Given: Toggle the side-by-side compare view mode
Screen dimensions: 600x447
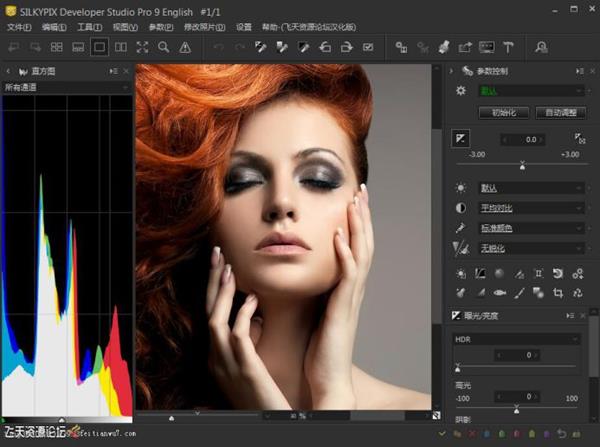Looking at the screenshot, I should pos(121,47).
